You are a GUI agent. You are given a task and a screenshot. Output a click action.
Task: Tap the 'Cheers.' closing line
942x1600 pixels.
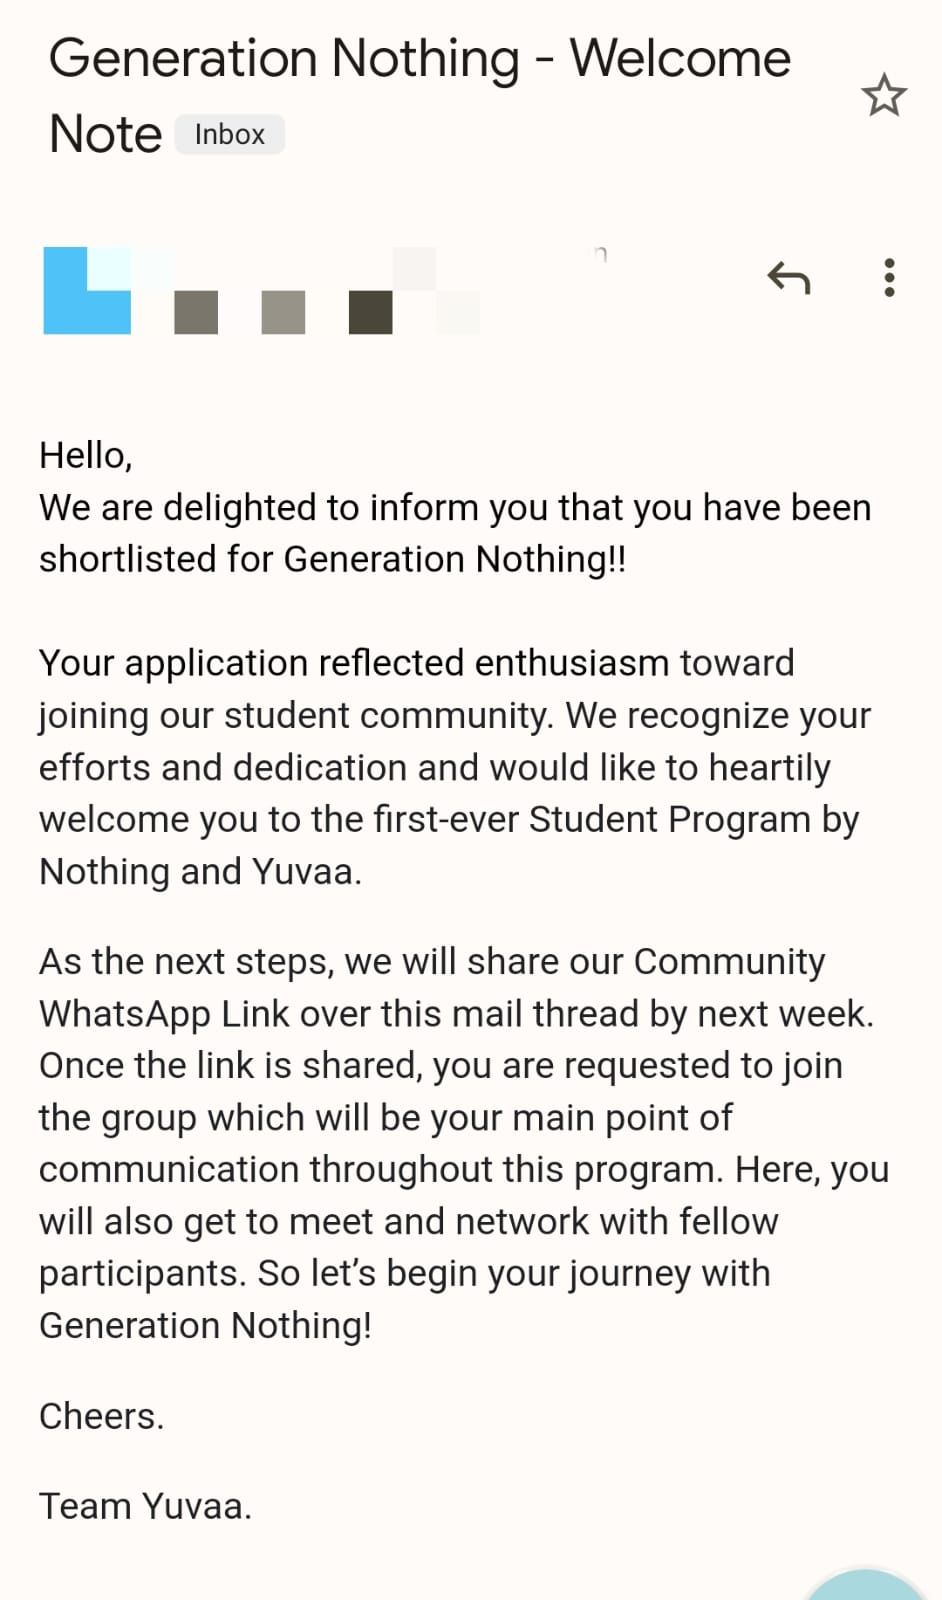coord(102,1416)
